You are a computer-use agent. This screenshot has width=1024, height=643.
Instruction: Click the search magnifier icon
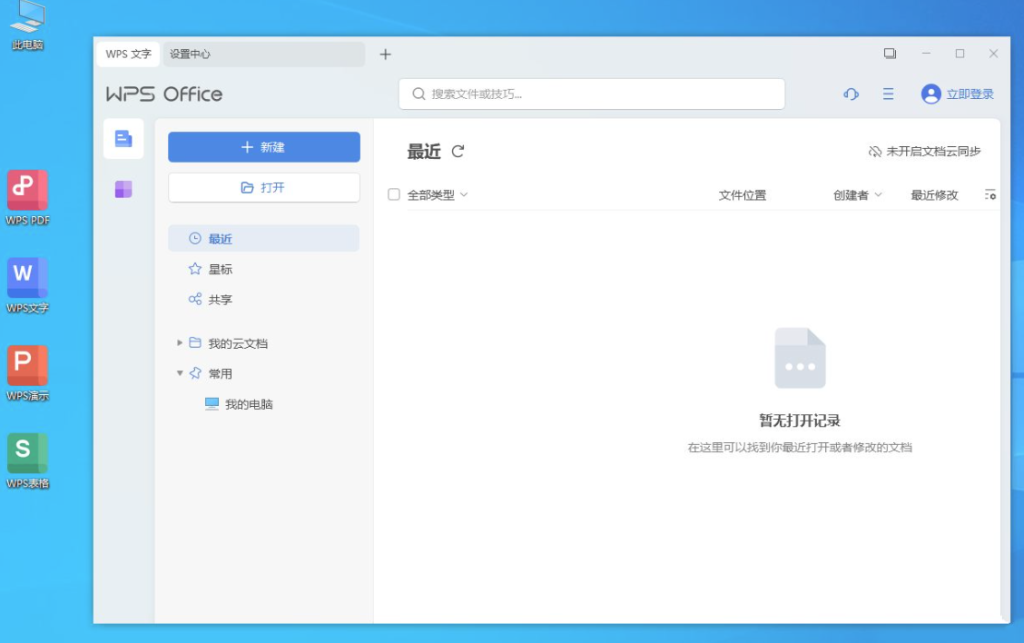coord(419,94)
